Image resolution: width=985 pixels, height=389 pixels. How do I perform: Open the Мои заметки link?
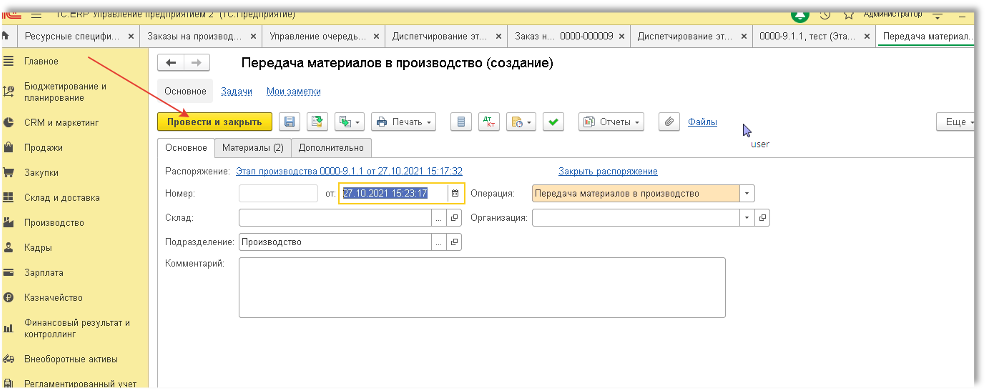click(293, 92)
